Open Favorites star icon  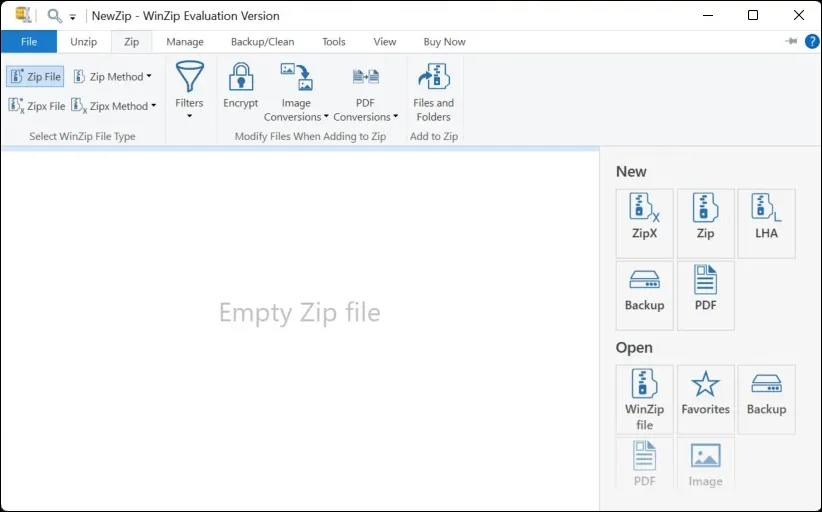coord(706,399)
